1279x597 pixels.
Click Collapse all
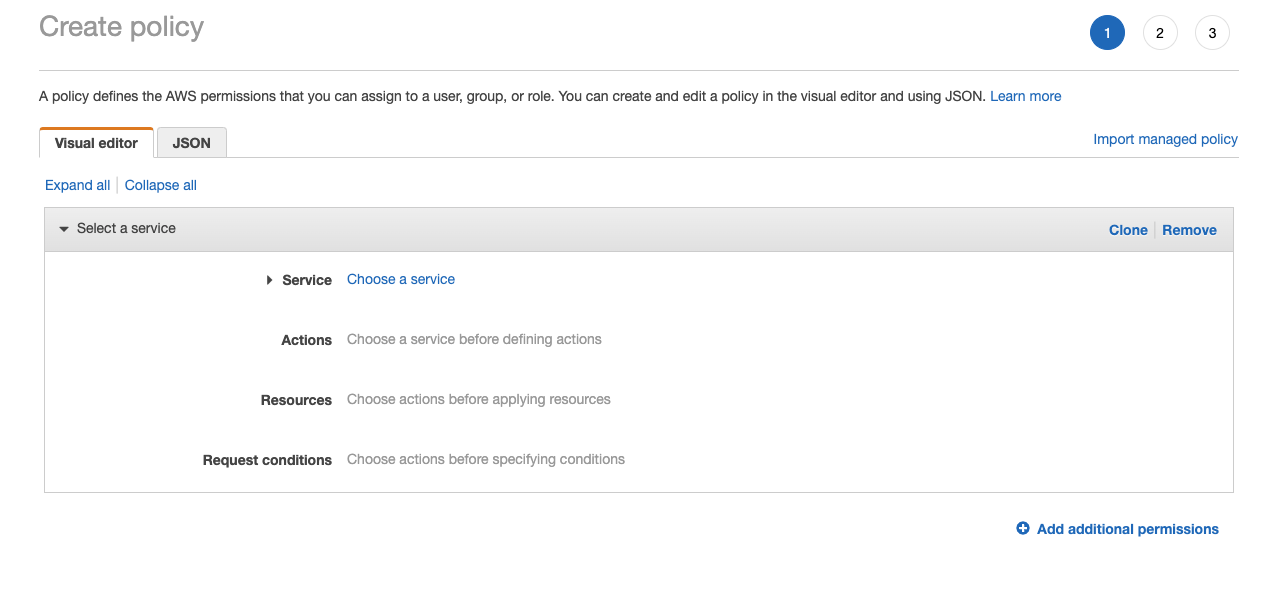click(161, 185)
